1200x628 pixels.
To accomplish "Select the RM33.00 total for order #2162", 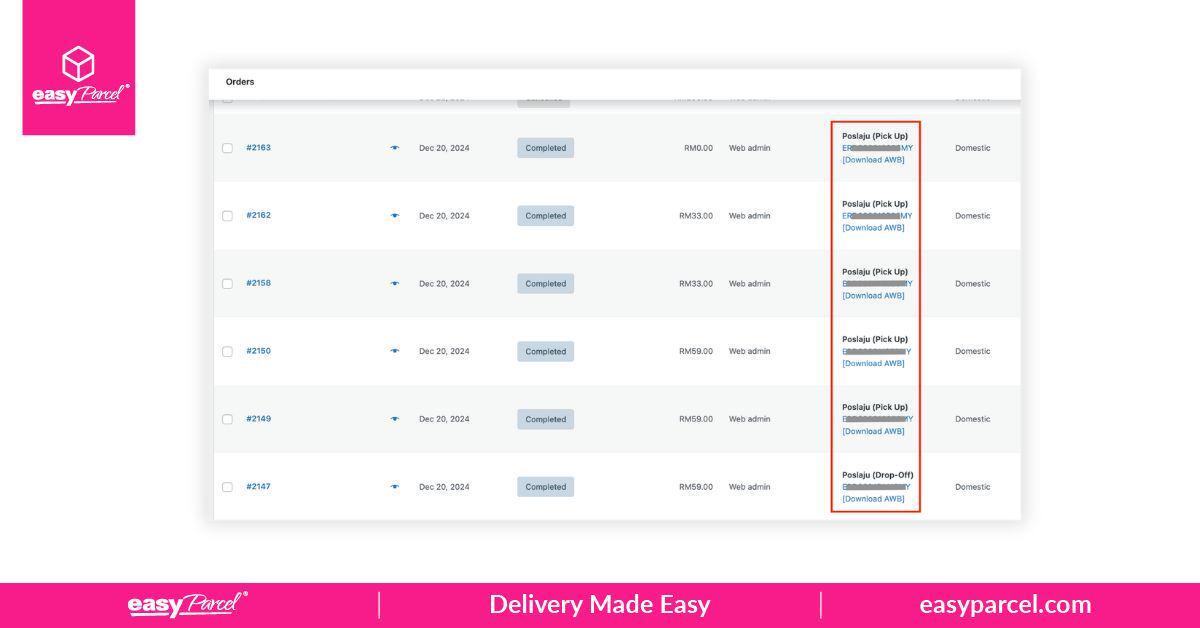I will click(x=696, y=216).
